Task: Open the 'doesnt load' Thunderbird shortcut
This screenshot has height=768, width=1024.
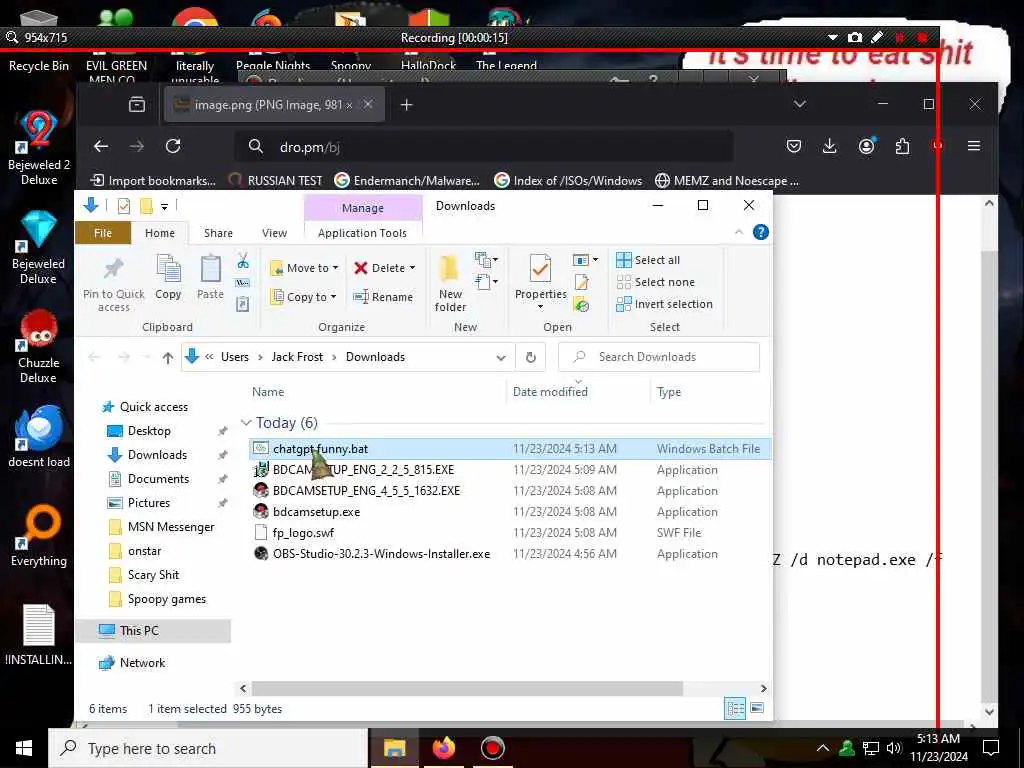Action: (x=39, y=437)
